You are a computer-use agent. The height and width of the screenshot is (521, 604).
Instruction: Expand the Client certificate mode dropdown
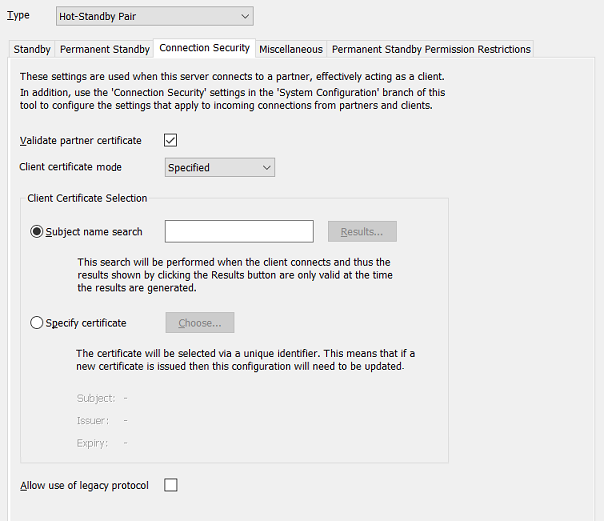coord(219,168)
